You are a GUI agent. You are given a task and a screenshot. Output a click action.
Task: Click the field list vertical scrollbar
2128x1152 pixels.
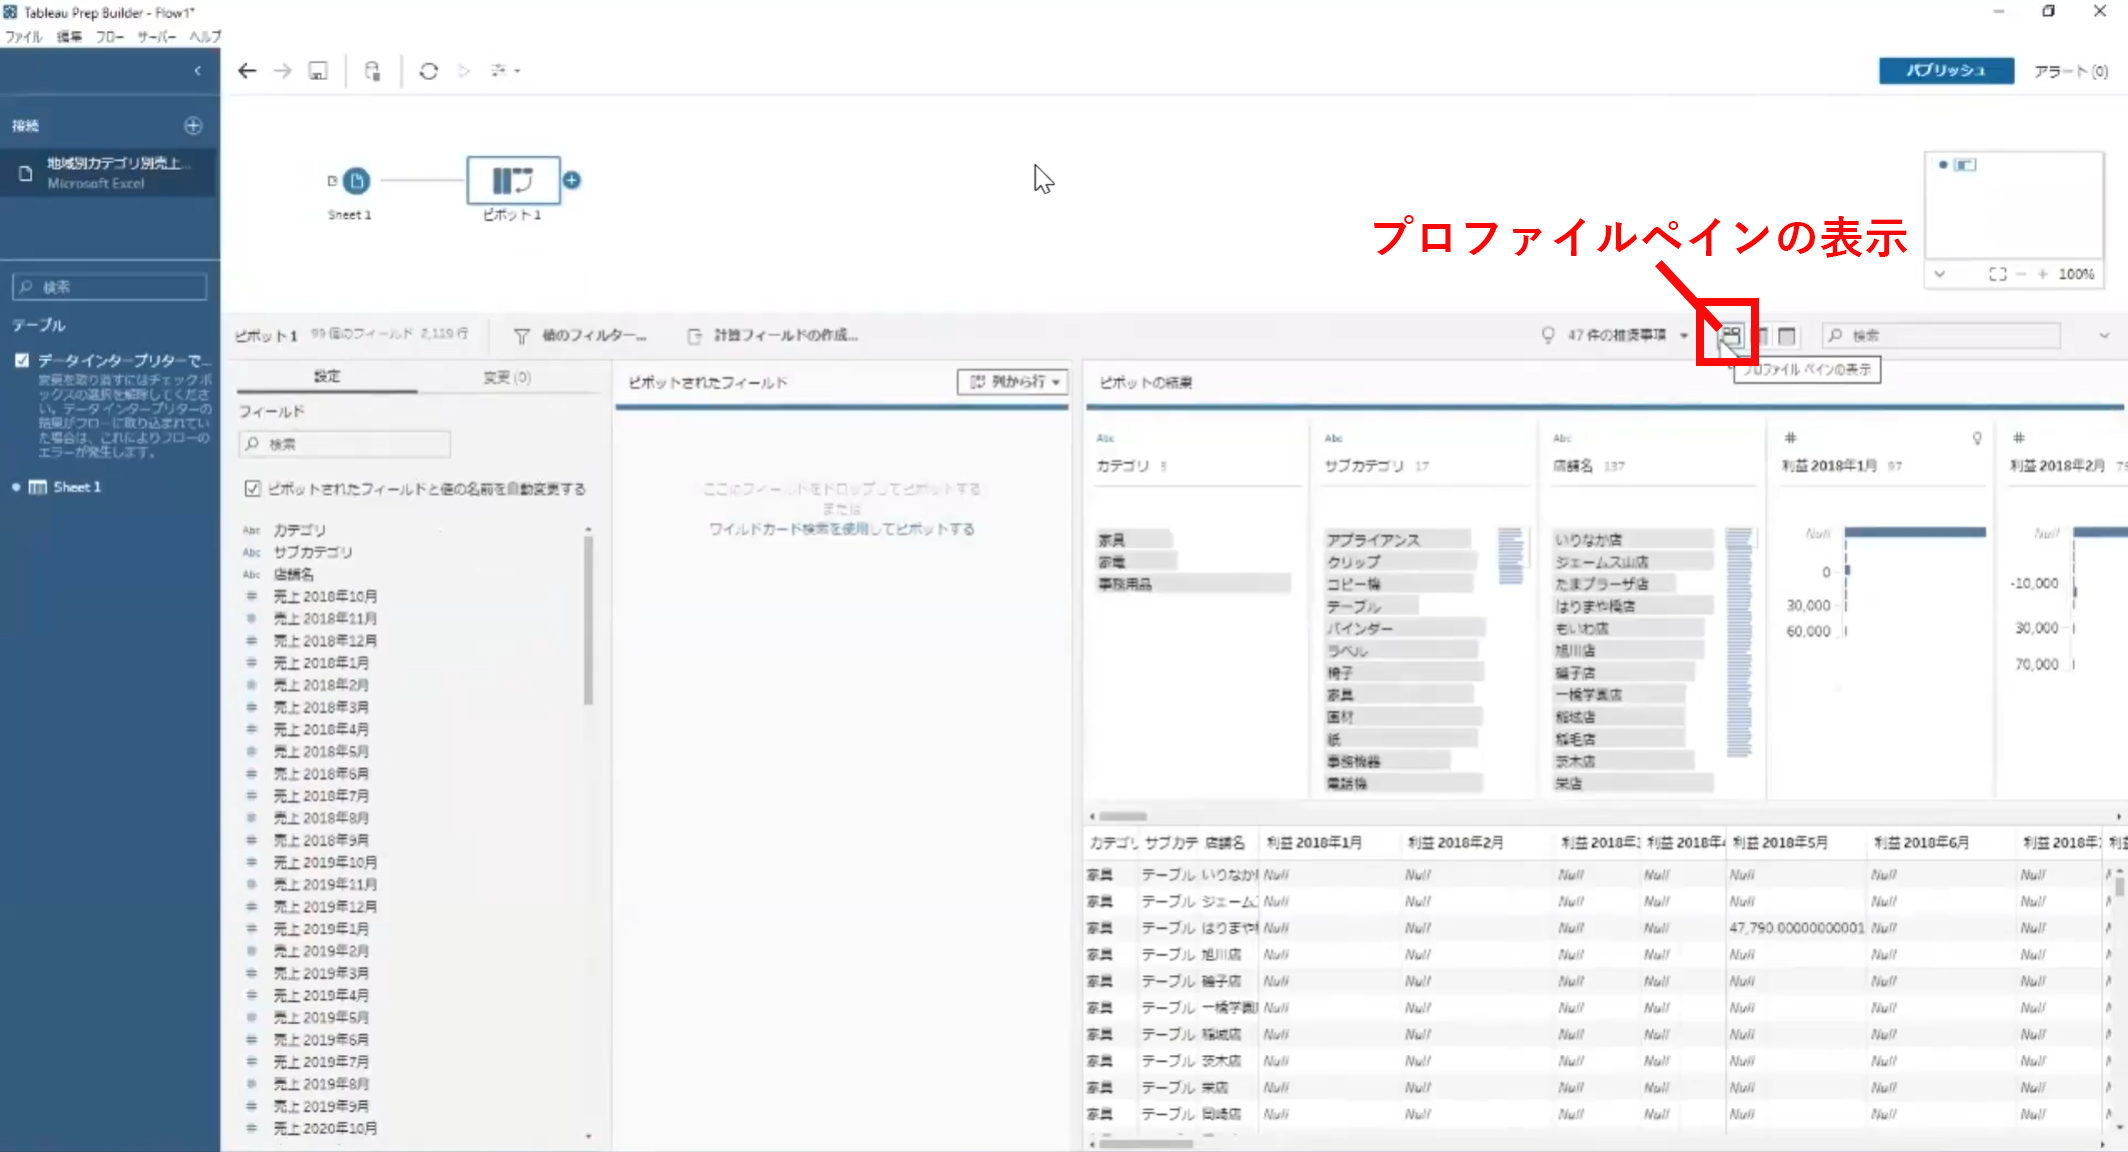(588, 620)
